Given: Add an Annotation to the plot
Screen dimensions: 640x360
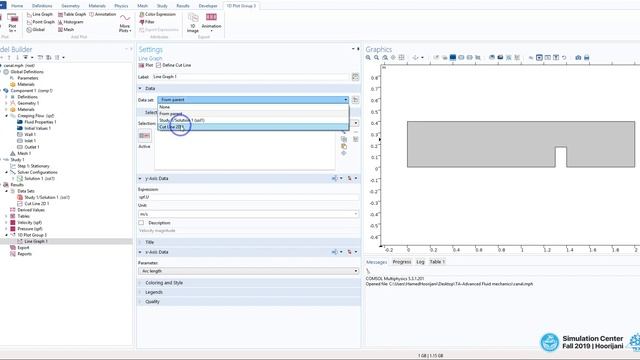Looking at the screenshot, I should click(102, 14).
